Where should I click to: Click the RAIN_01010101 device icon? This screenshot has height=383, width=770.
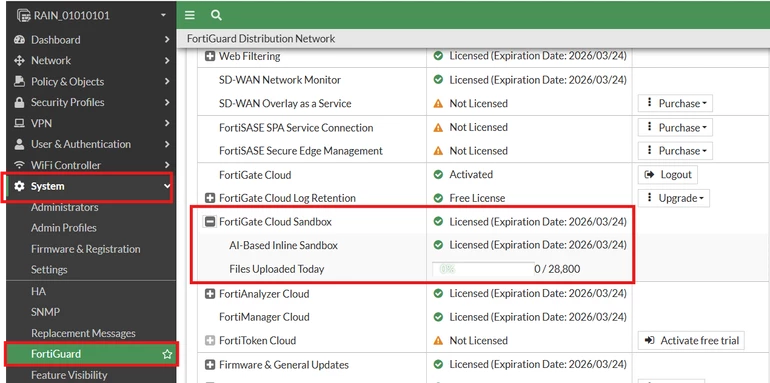[24, 16]
